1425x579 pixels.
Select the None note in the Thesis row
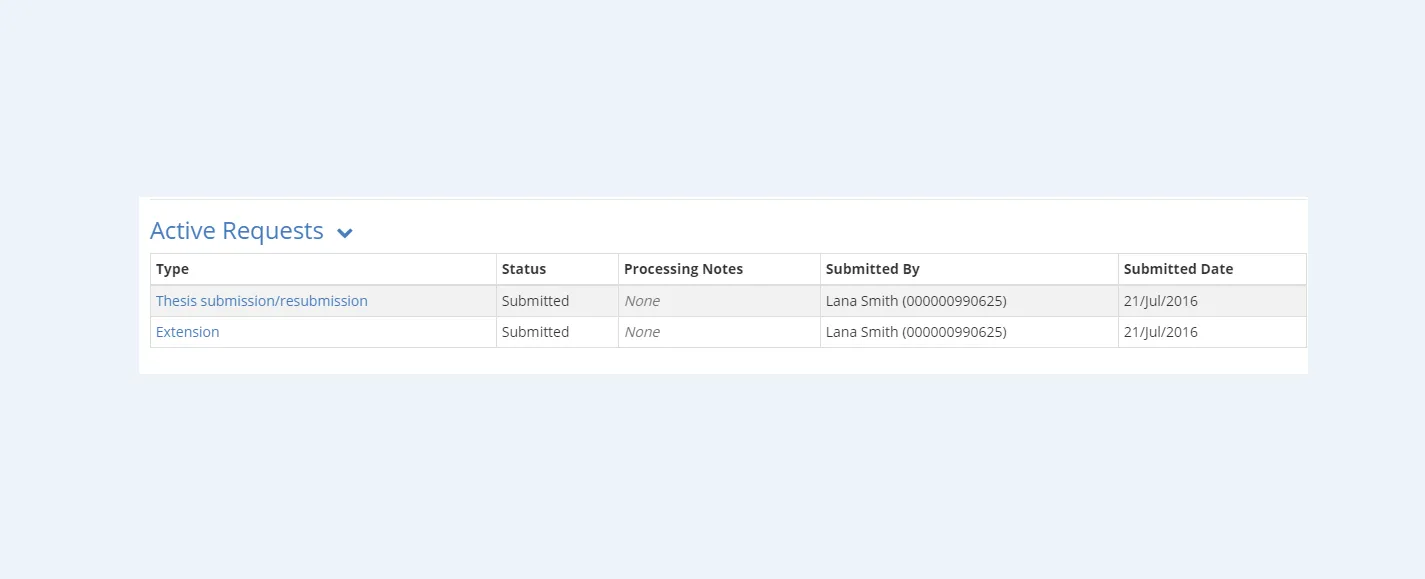pos(642,301)
